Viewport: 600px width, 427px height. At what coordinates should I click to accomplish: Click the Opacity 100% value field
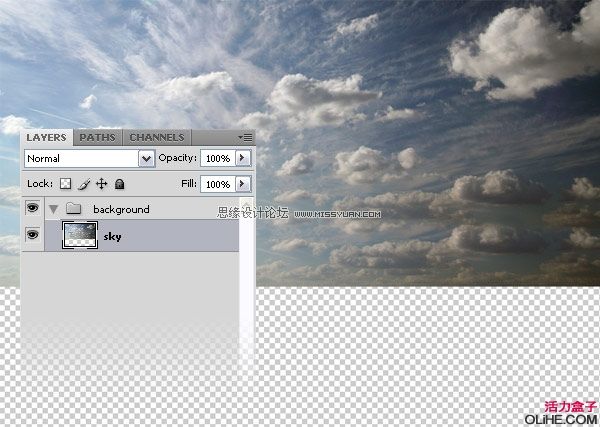point(217,158)
